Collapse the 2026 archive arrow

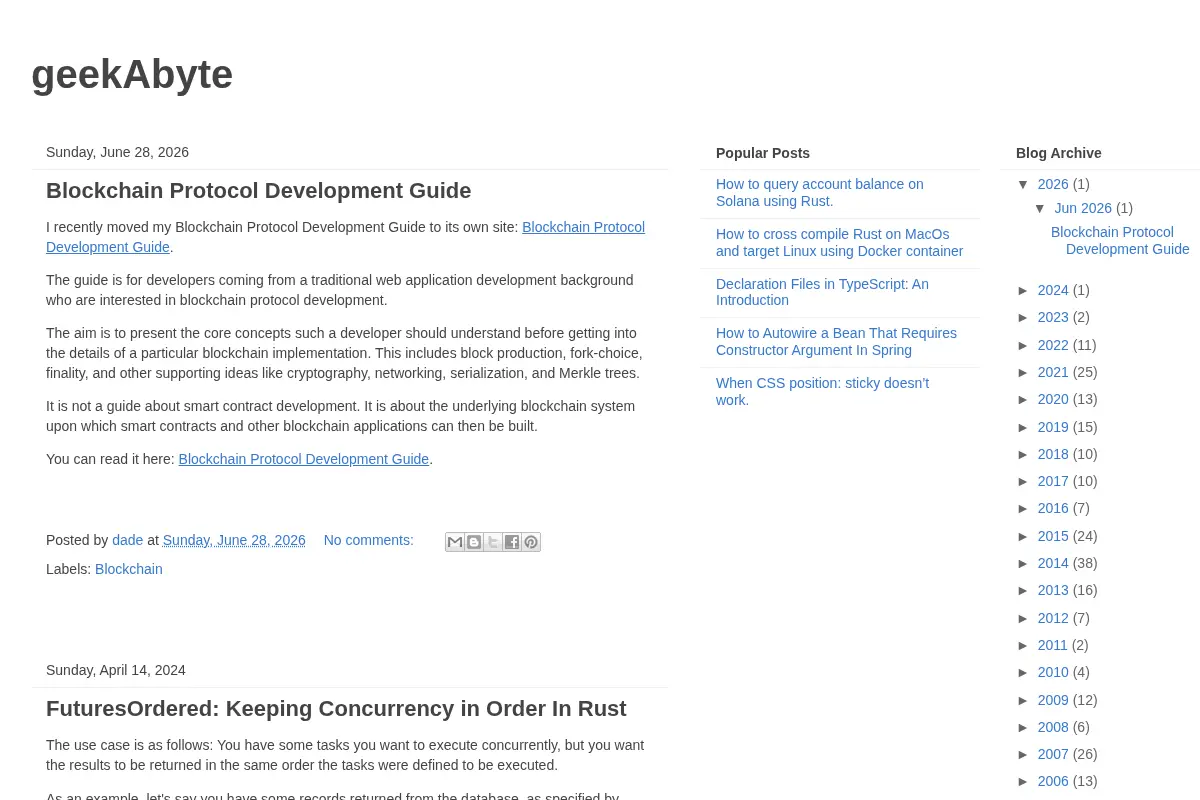coord(1024,184)
